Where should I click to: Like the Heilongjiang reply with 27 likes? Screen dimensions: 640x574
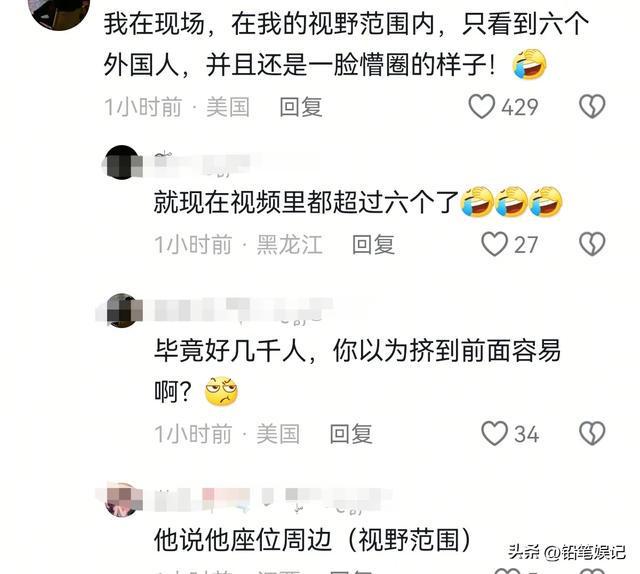point(494,244)
